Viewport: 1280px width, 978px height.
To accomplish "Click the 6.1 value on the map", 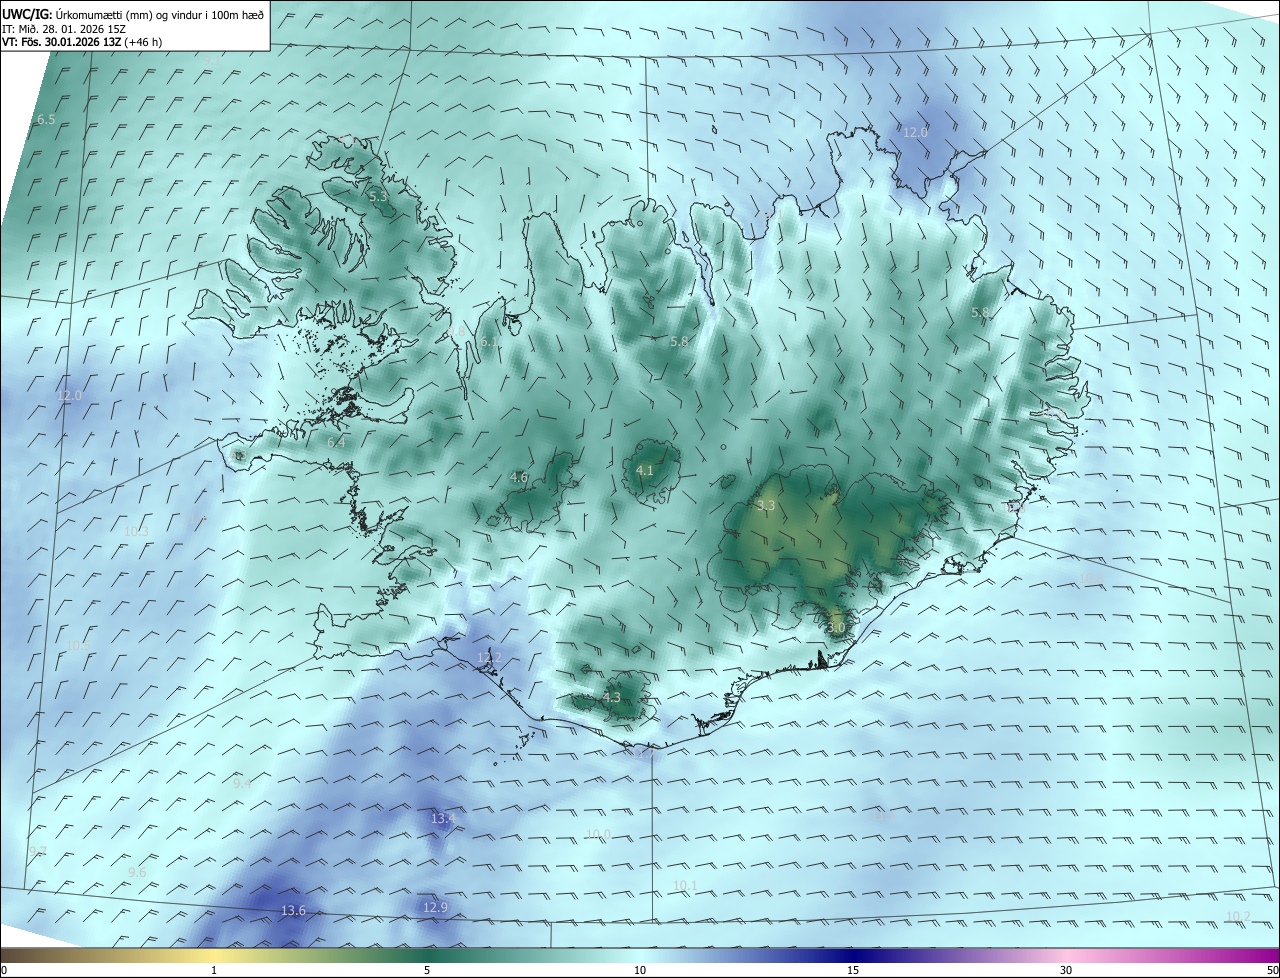I will (x=489, y=342).
